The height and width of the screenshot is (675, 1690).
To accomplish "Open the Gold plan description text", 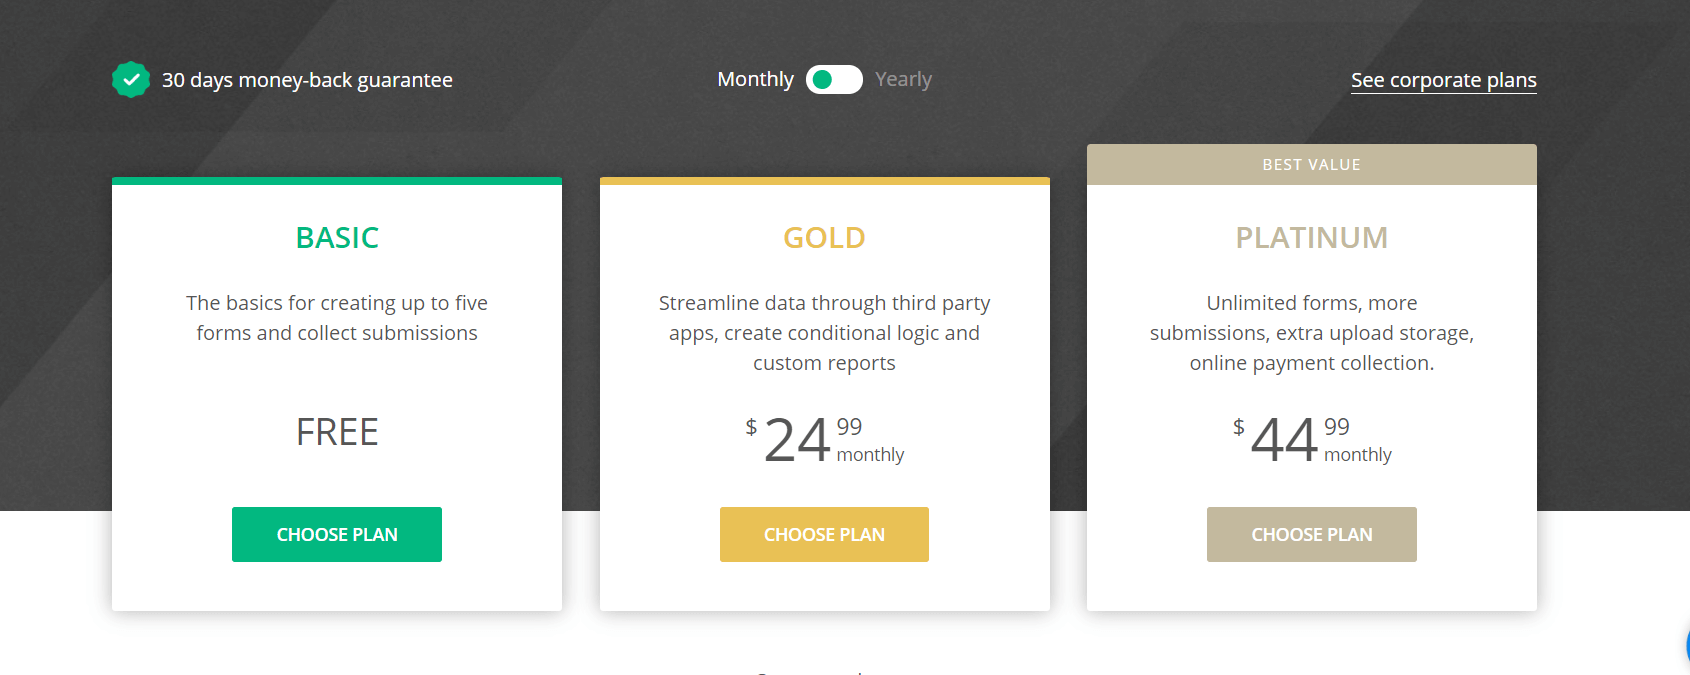I will point(824,333).
